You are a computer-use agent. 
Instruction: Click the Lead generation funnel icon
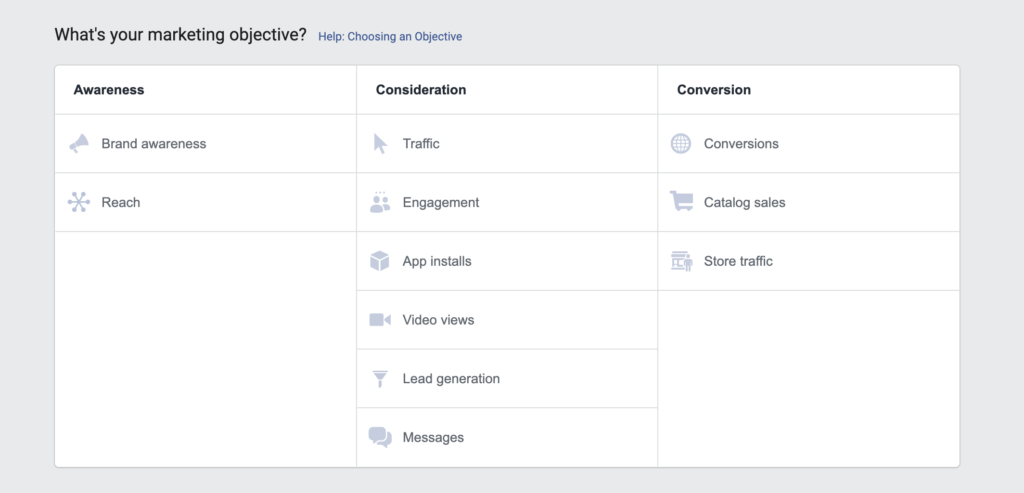[380, 379]
